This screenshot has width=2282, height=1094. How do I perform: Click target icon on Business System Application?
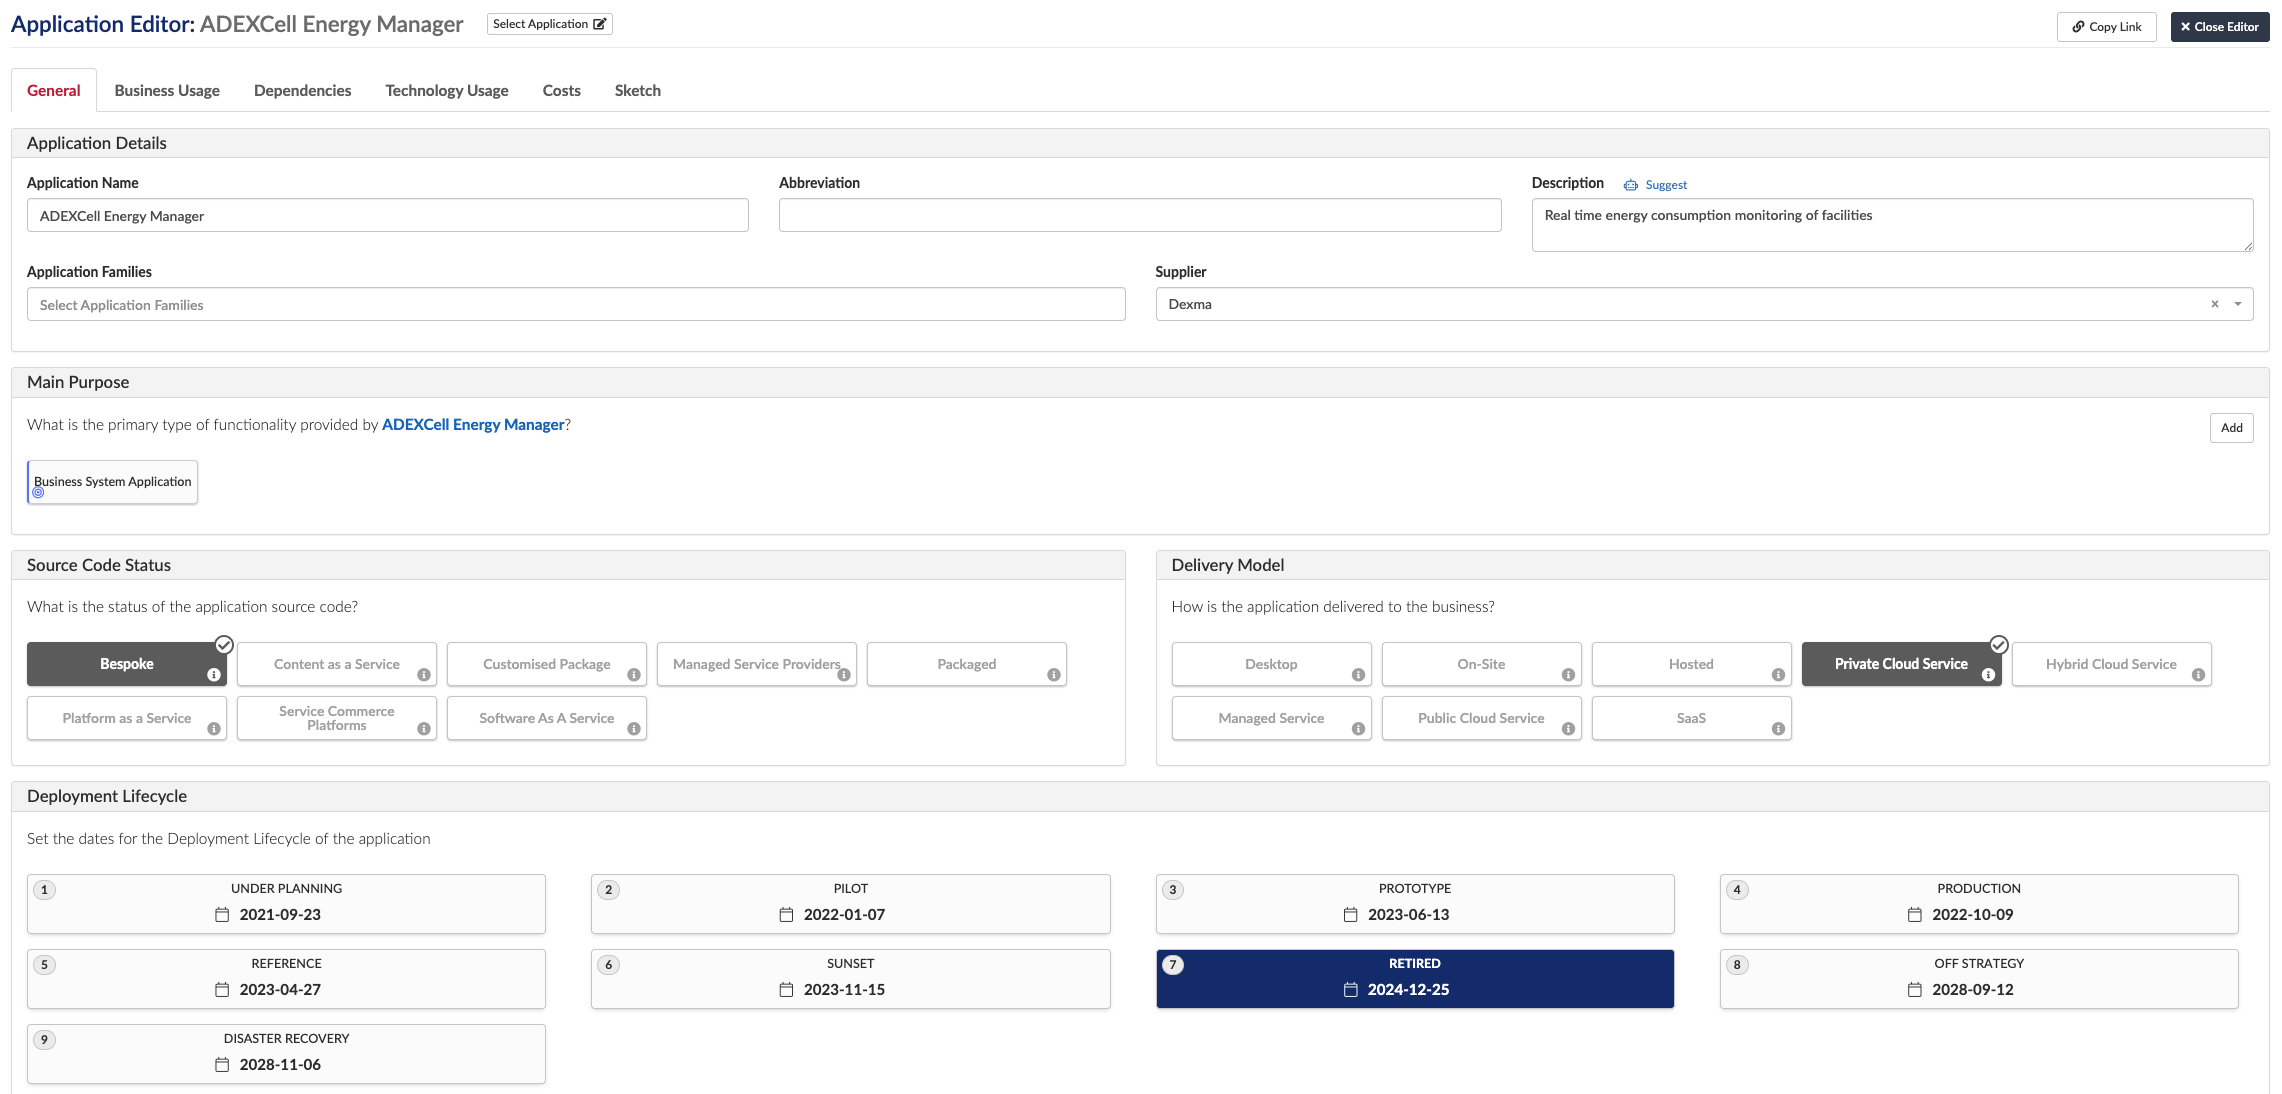[x=38, y=492]
